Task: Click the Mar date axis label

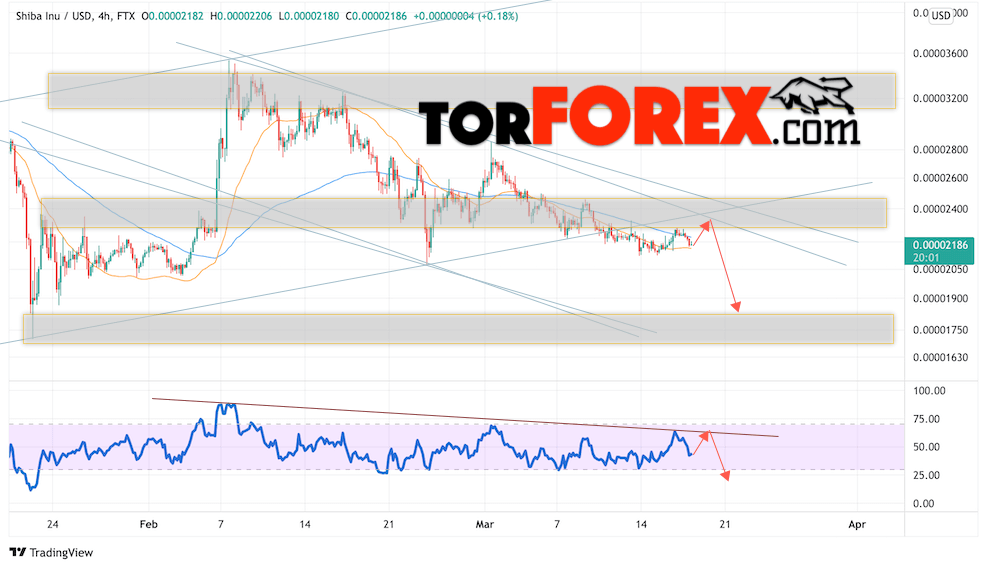Action: [485, 525]
